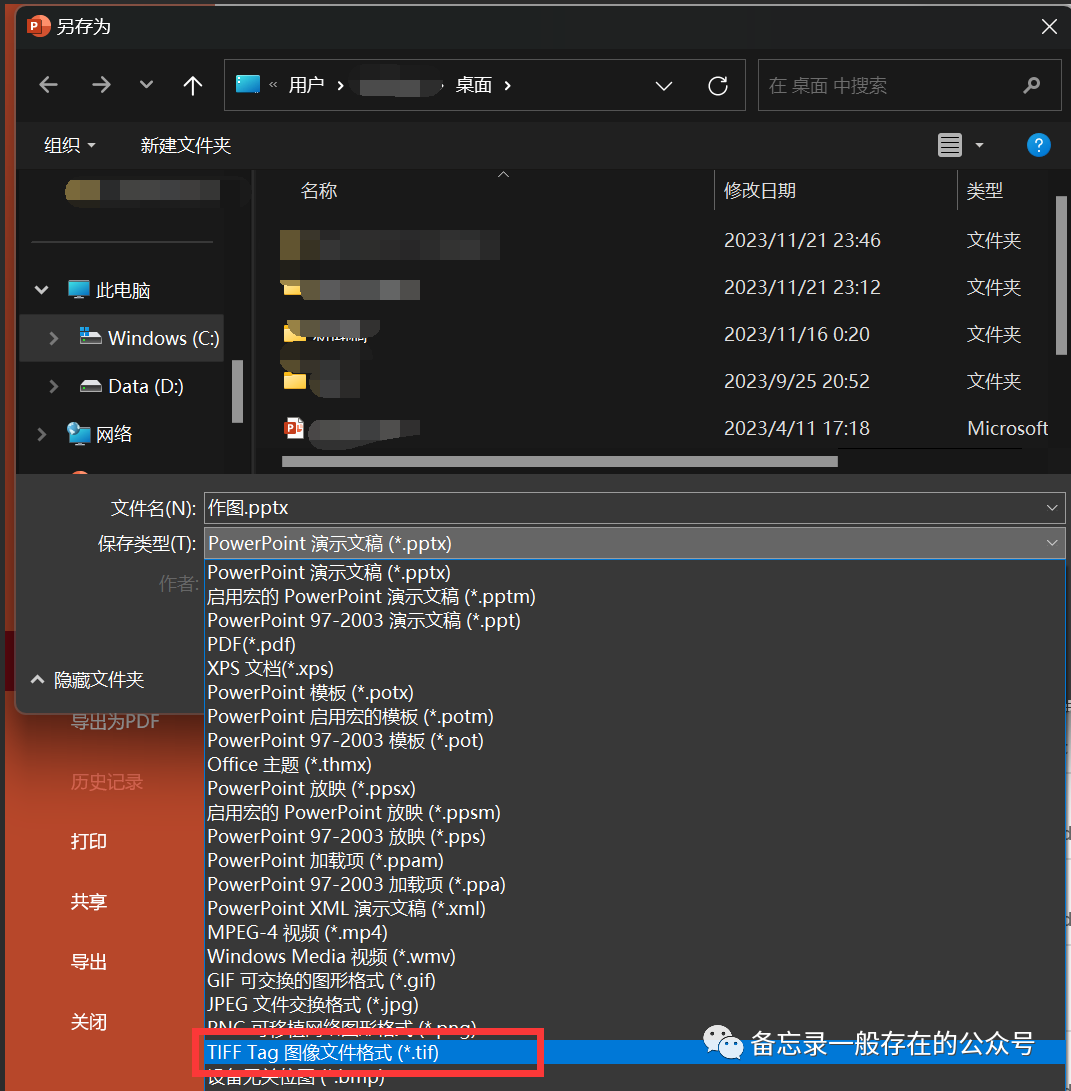Click the navigation pane vertical scrollbar

[x=237, y=391]
